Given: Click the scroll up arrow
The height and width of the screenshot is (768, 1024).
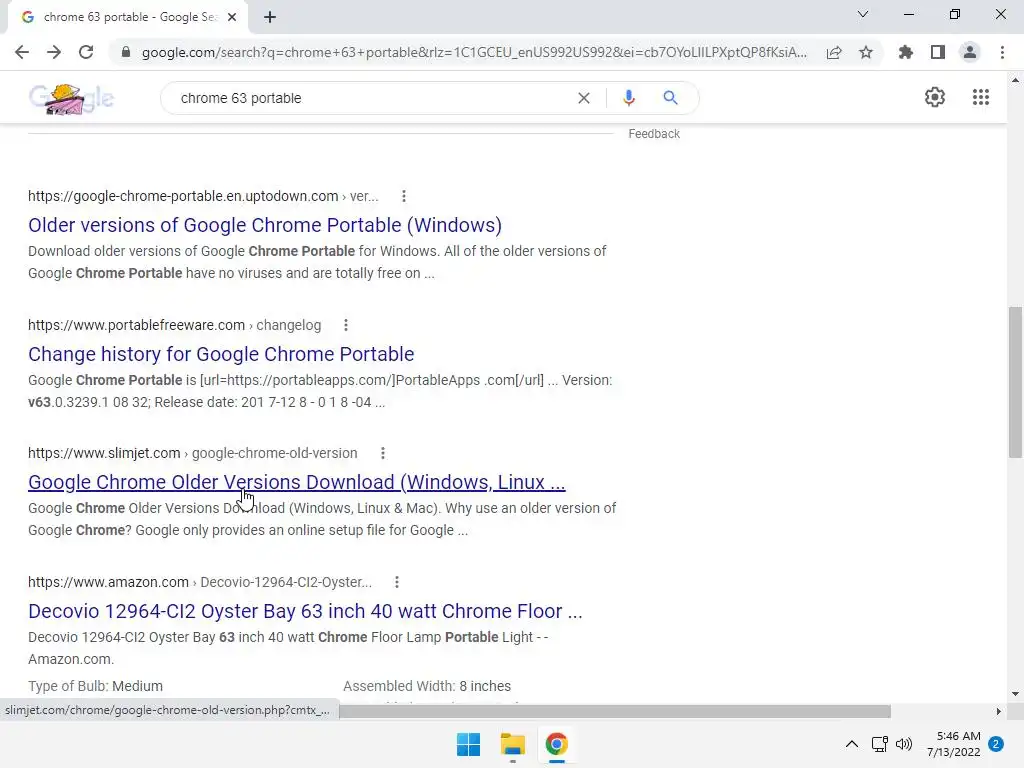Looking at the screenshot, I should coord(1015,80).
